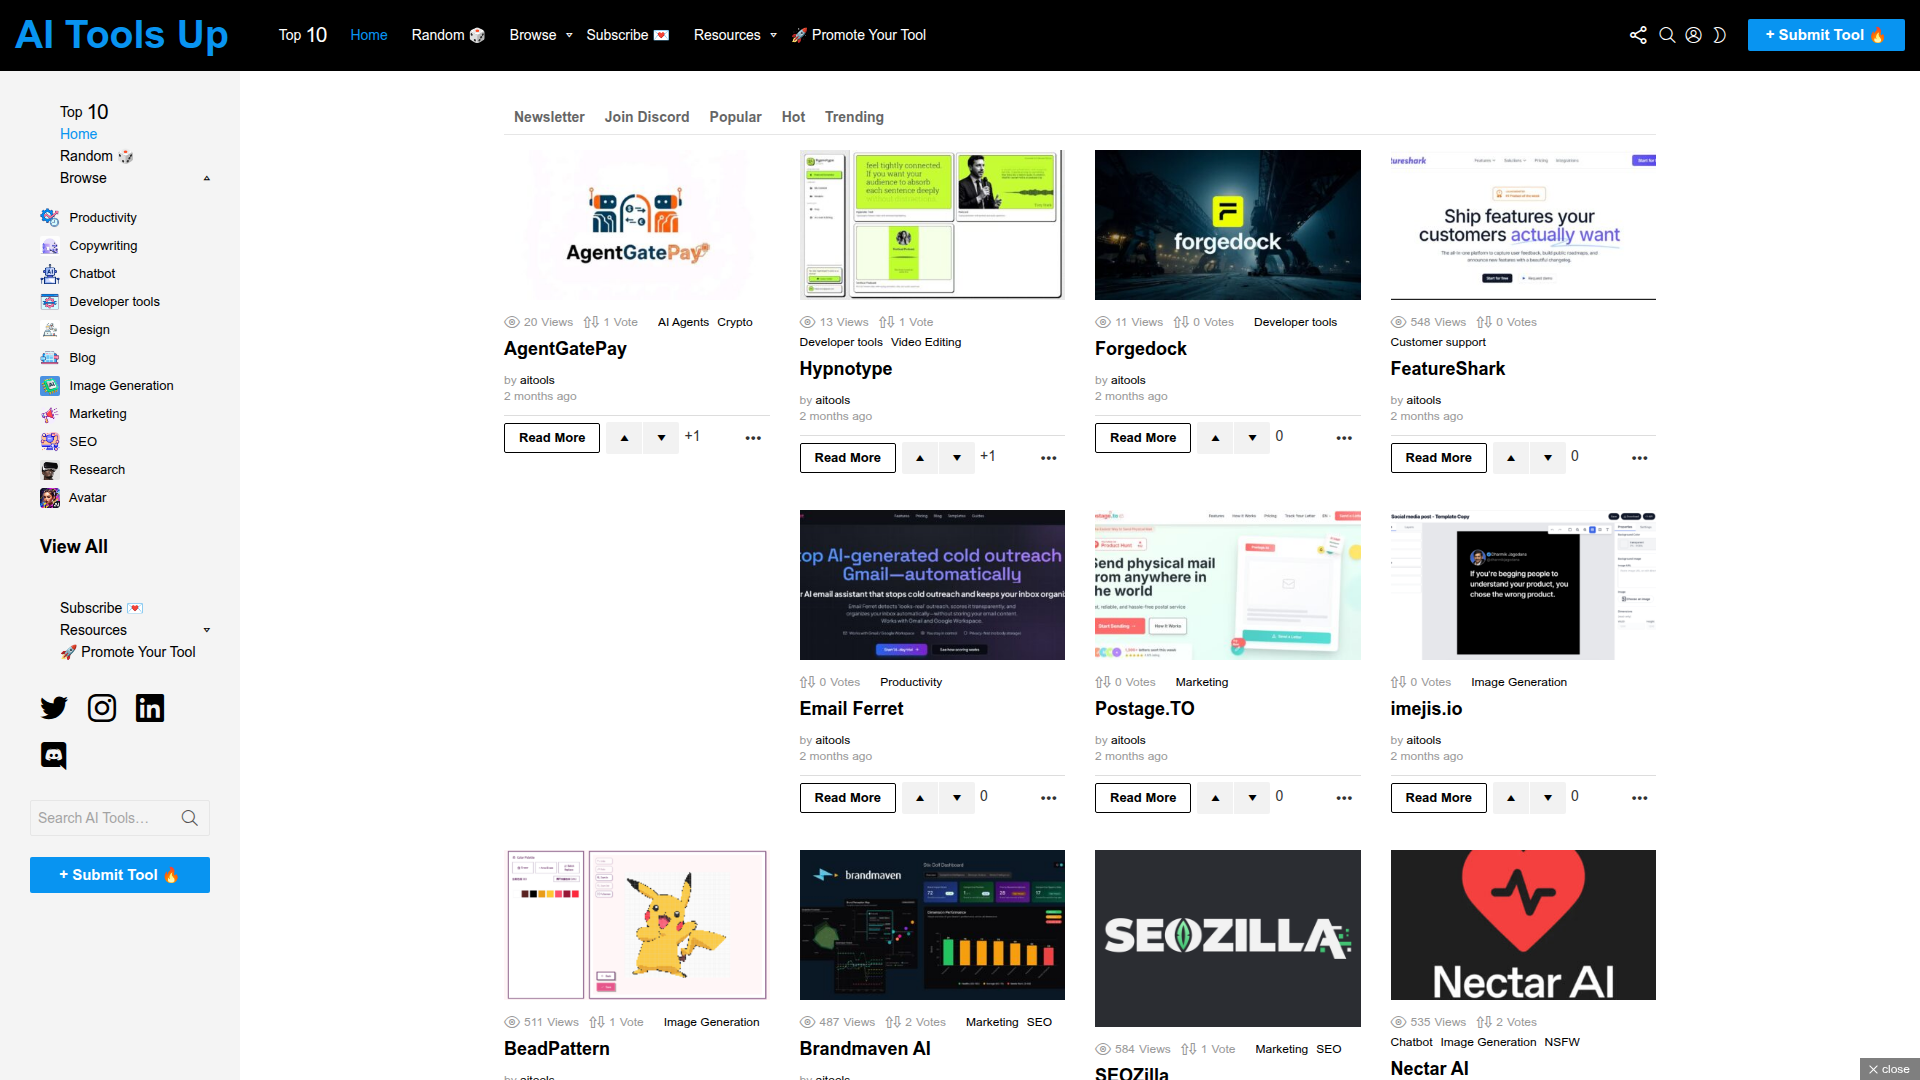The height and width of the screenshot is (1080, 1920).
Task: Upvote AgentGatePay with the up arrow
Action: 624,438
